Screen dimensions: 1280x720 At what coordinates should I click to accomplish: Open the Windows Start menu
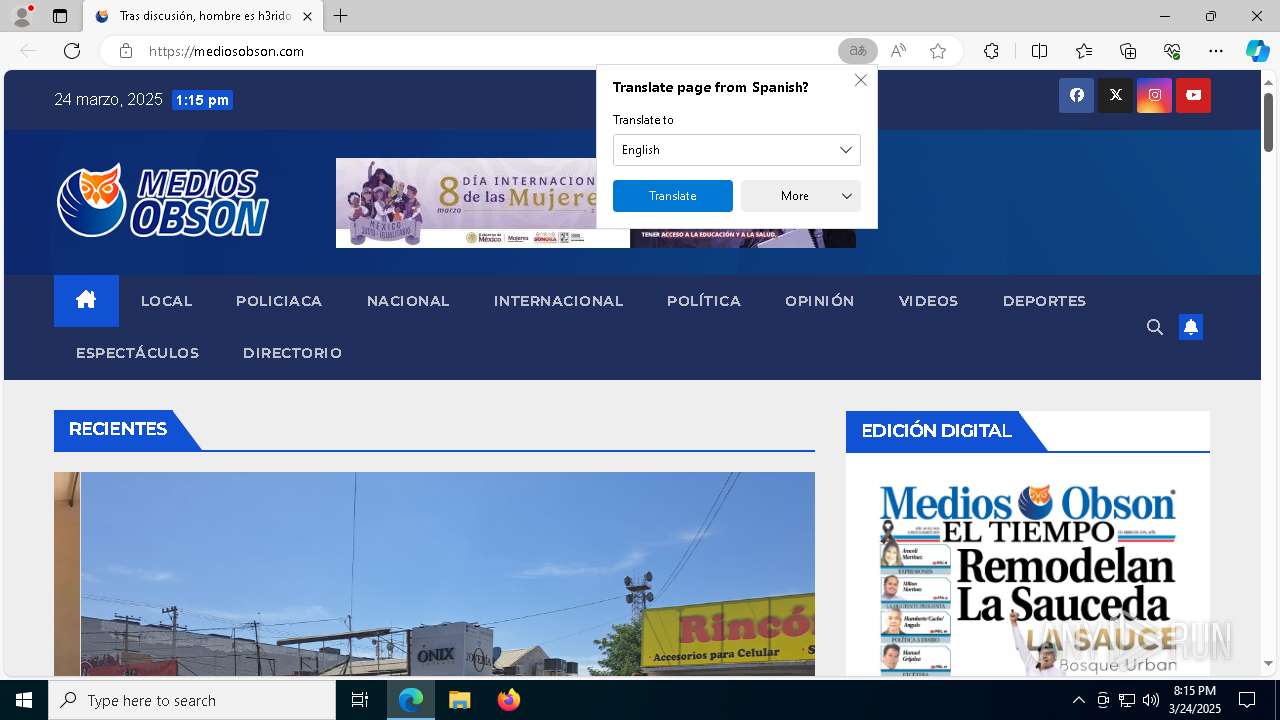point(24,700)
